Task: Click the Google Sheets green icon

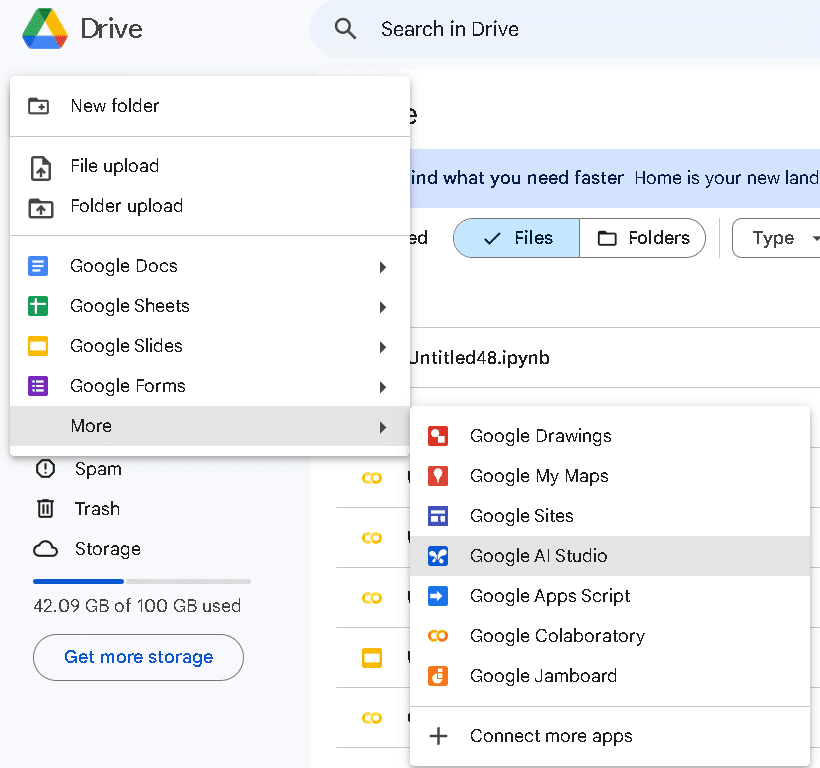Action: (38, 306)
